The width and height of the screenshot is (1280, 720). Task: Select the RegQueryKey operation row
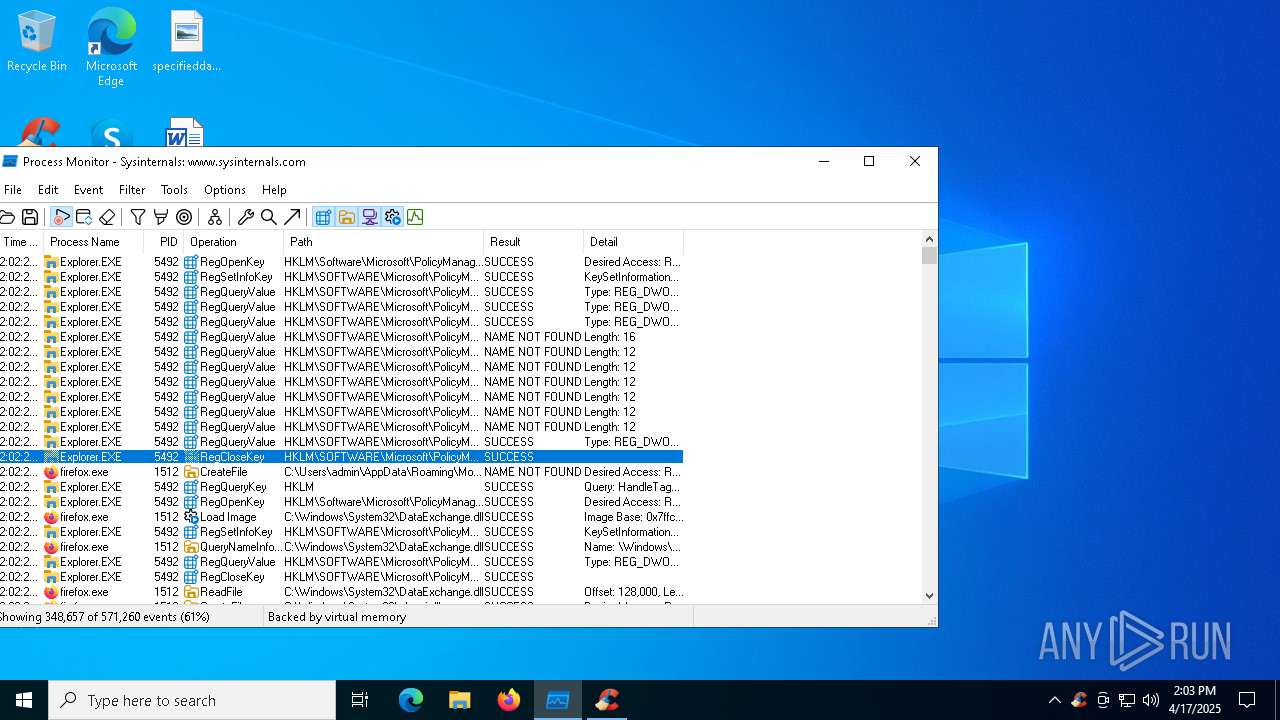click(x=341, y=487)
